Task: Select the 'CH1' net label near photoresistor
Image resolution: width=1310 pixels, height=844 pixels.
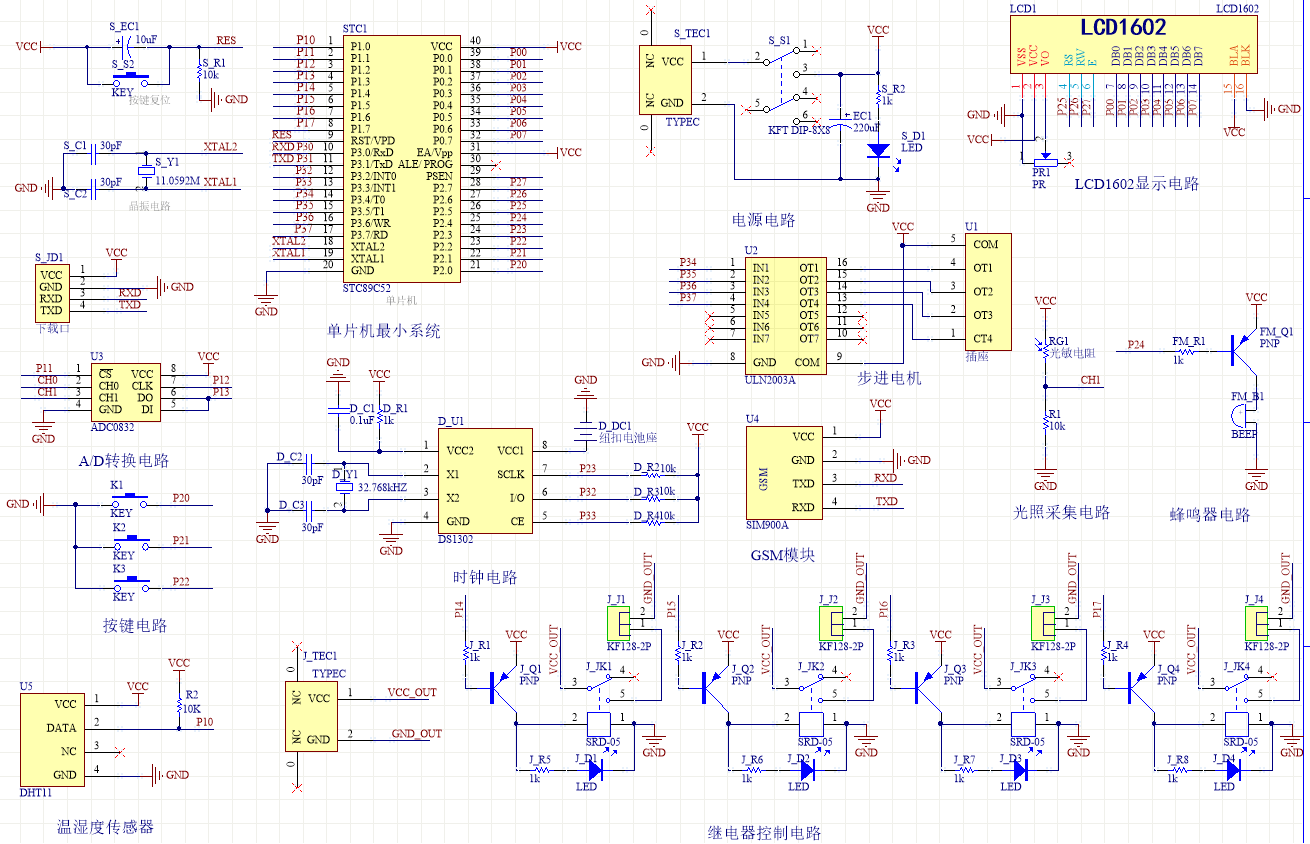Action: coord(1090,380)
